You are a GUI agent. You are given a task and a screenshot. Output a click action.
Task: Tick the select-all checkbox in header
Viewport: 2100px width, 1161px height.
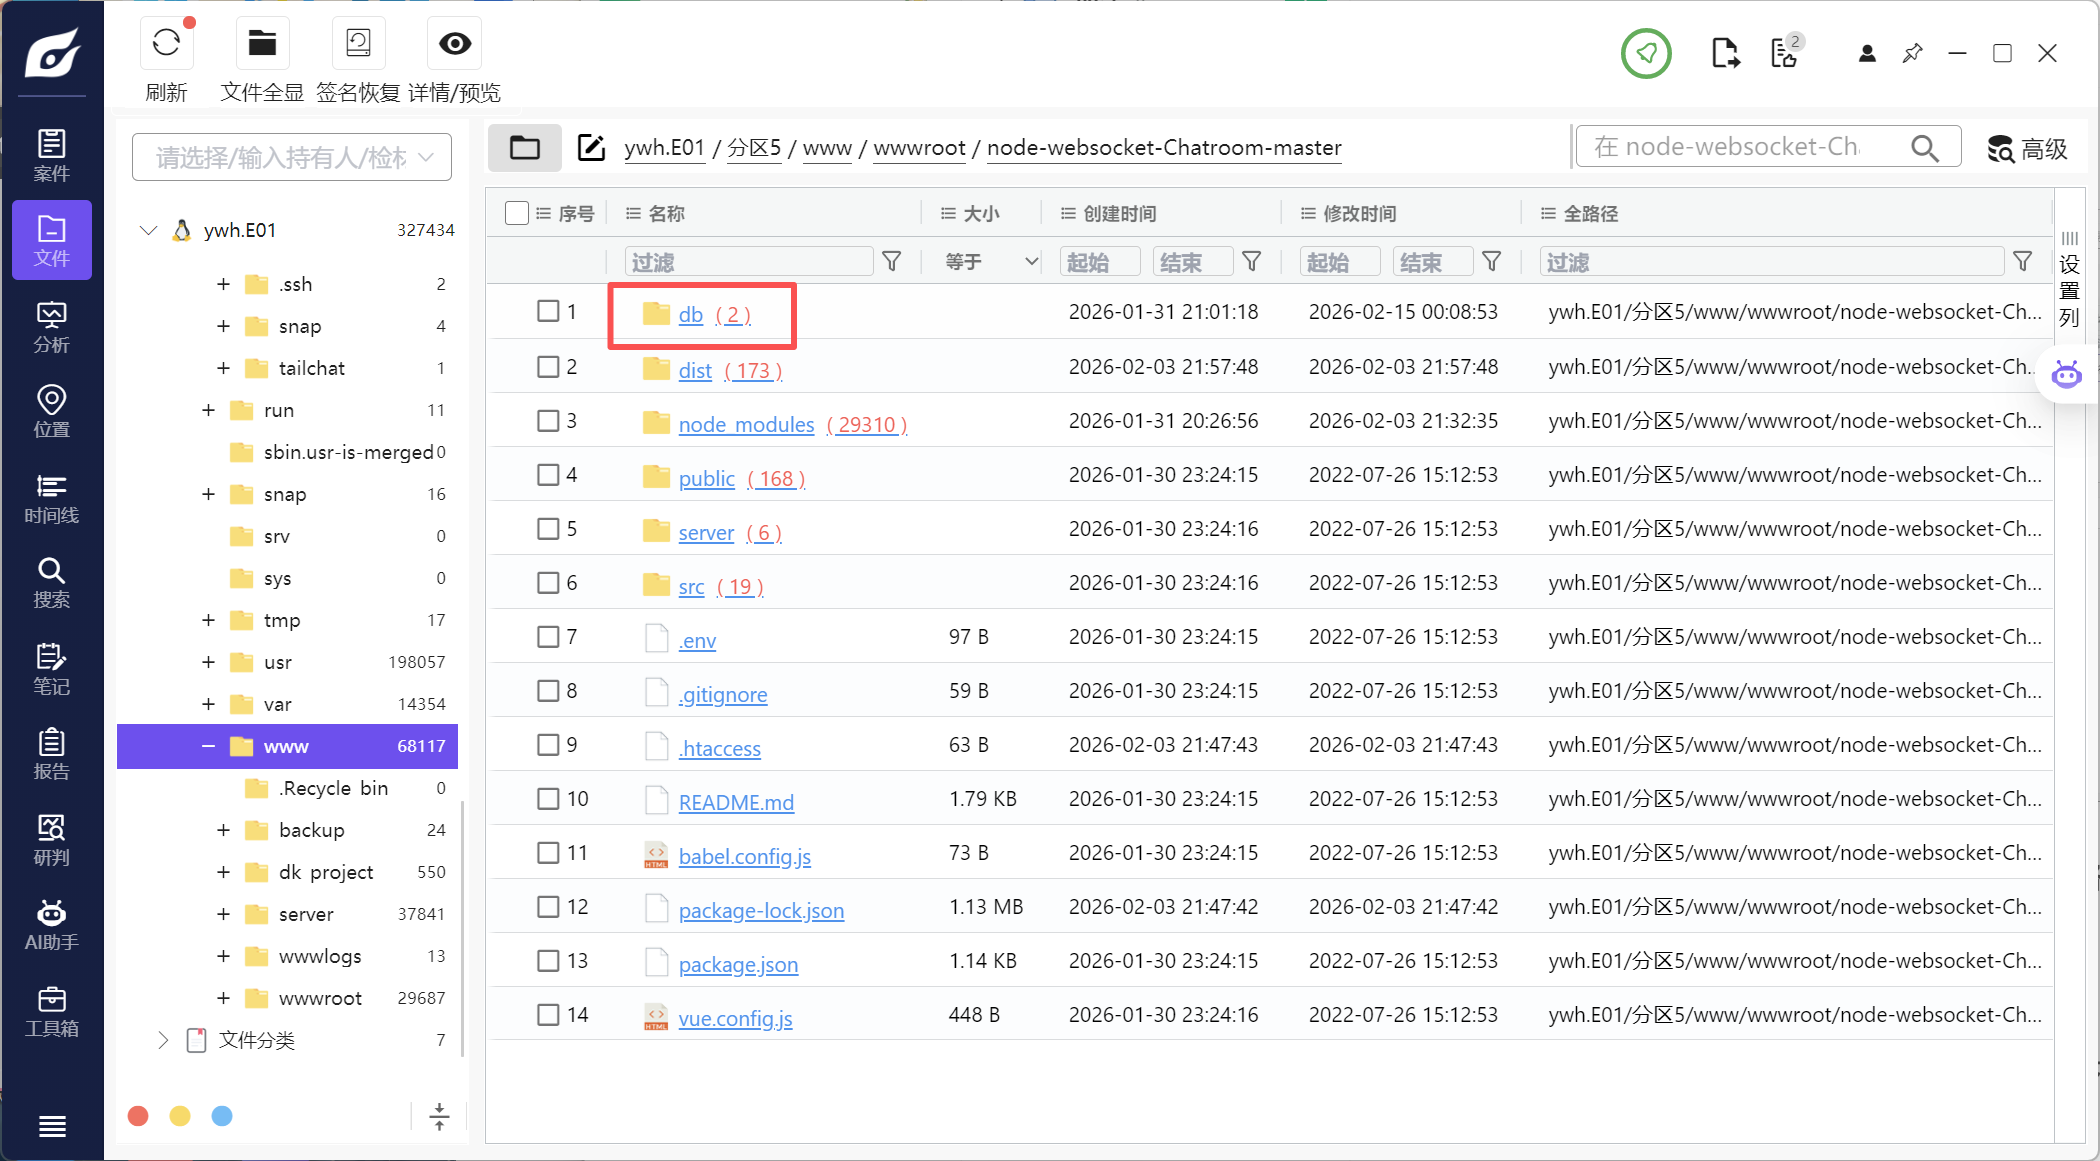coord(516,213)
